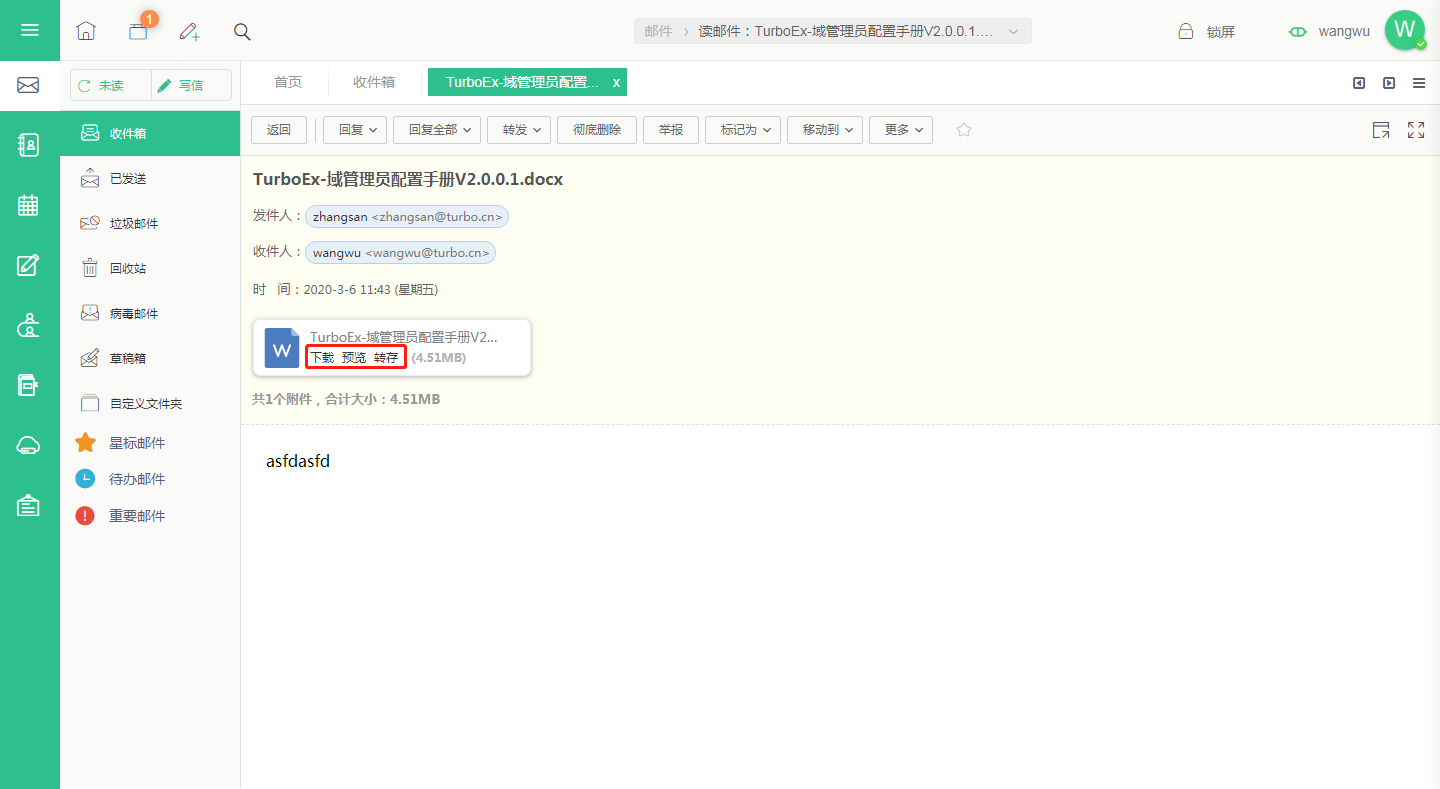This screenshot has width=1440, height=789.
Task: Star this email
Action: point(964,130)
